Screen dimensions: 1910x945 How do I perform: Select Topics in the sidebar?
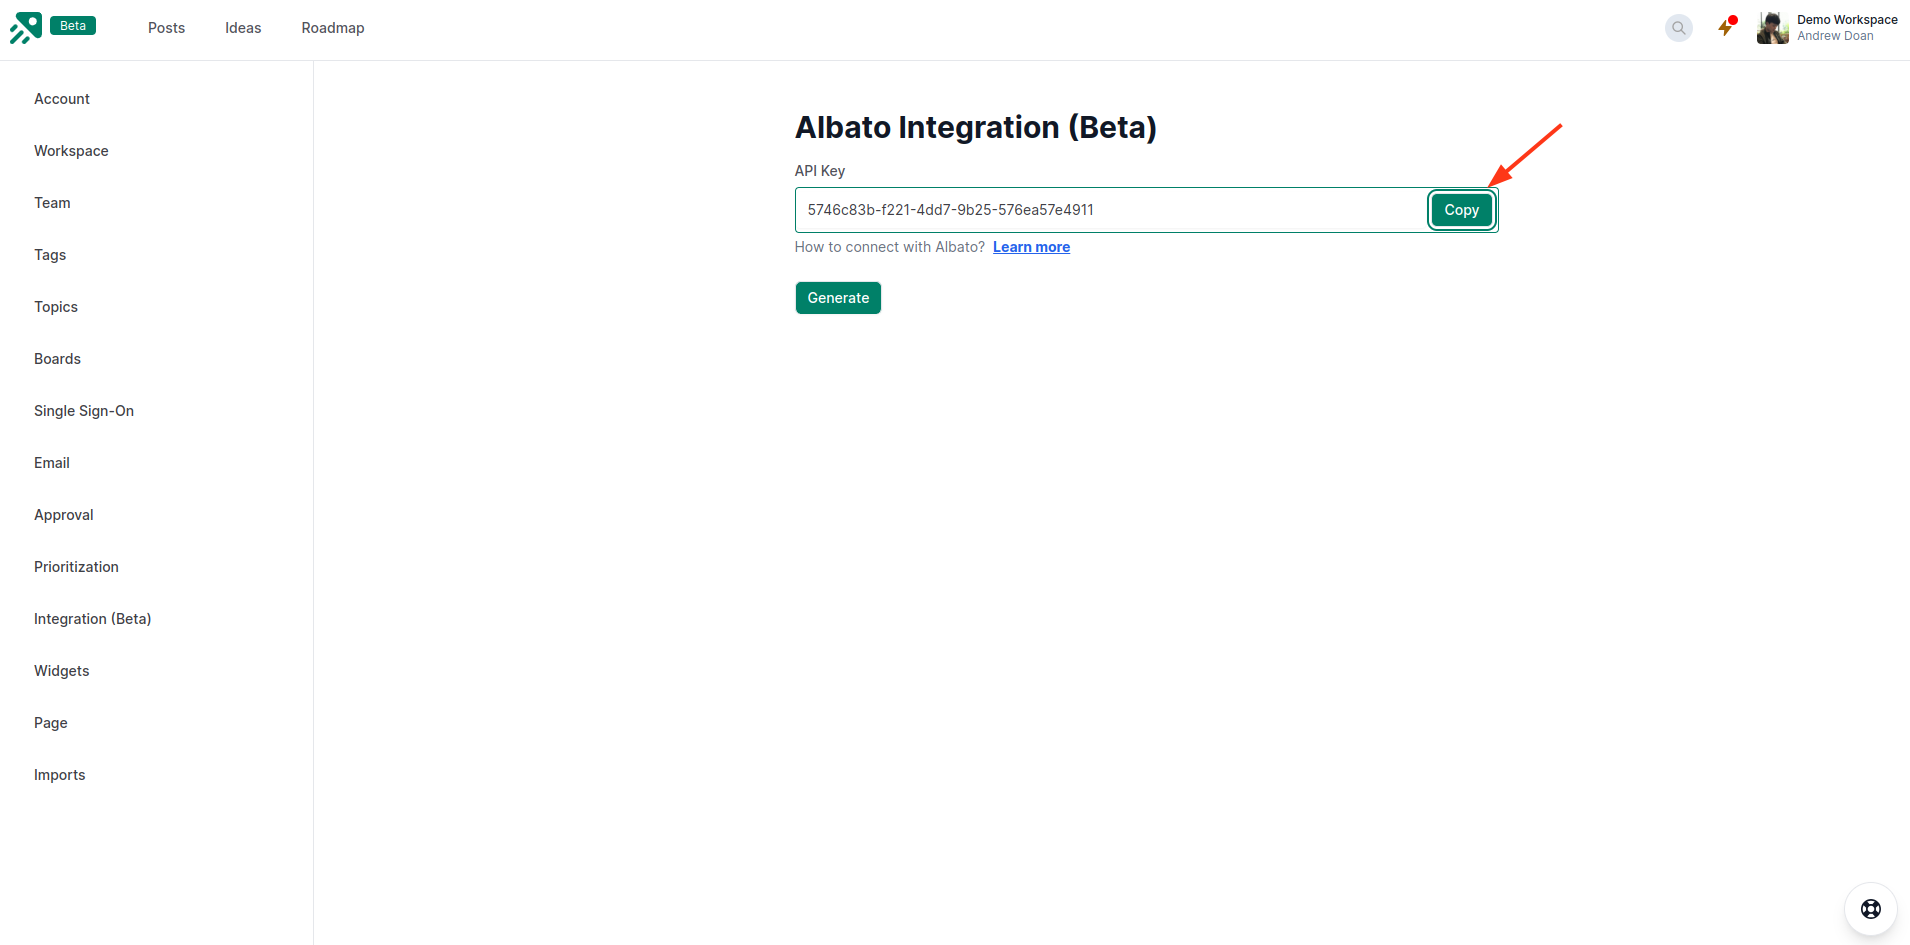(x=56, y=307)
